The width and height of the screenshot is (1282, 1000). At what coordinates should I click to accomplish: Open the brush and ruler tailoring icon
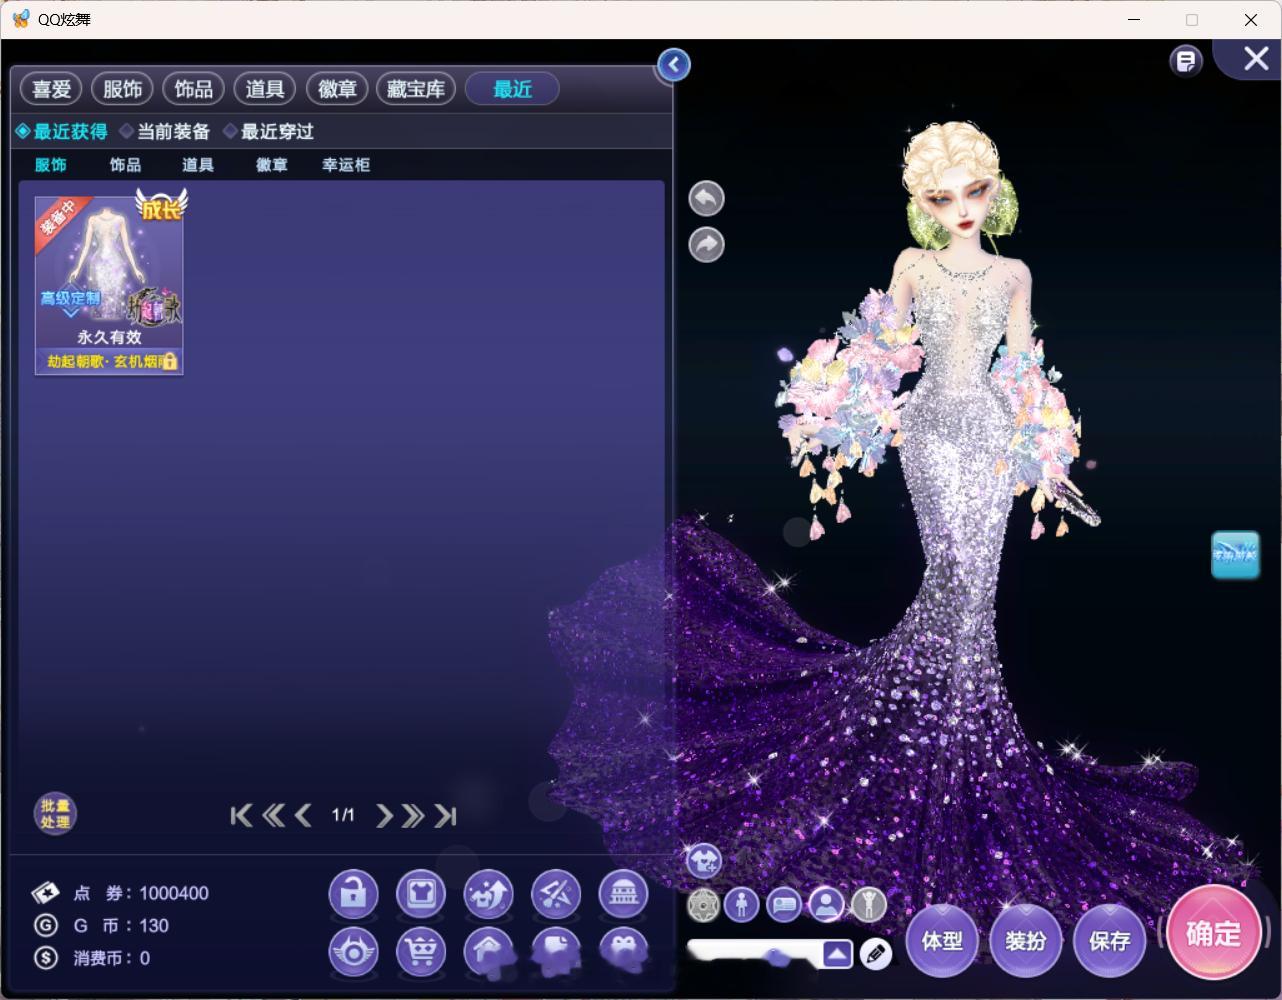coord(556,894)
